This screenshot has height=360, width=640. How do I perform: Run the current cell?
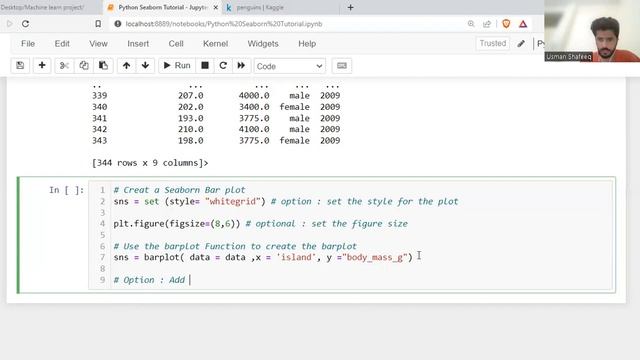click(x=177, y=65)
